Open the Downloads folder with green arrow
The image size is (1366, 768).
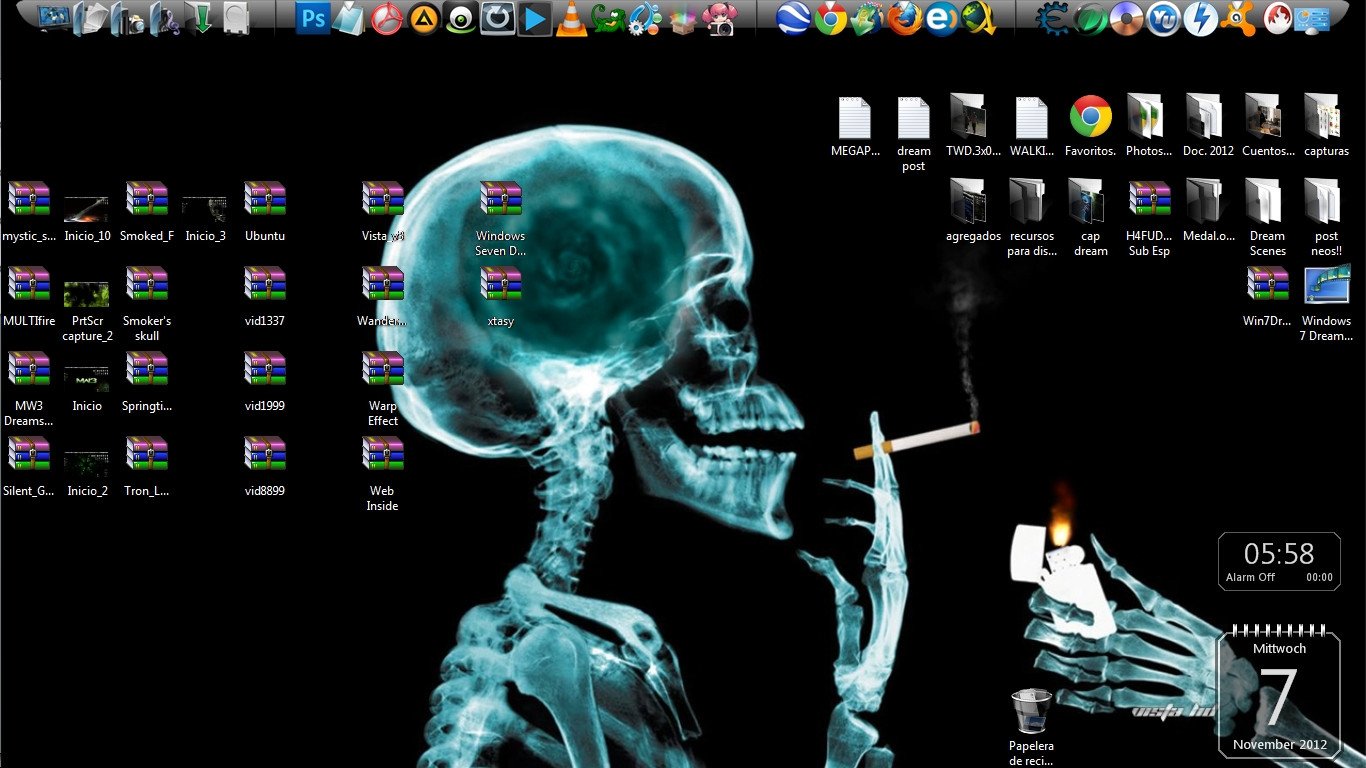click(201, 17)
